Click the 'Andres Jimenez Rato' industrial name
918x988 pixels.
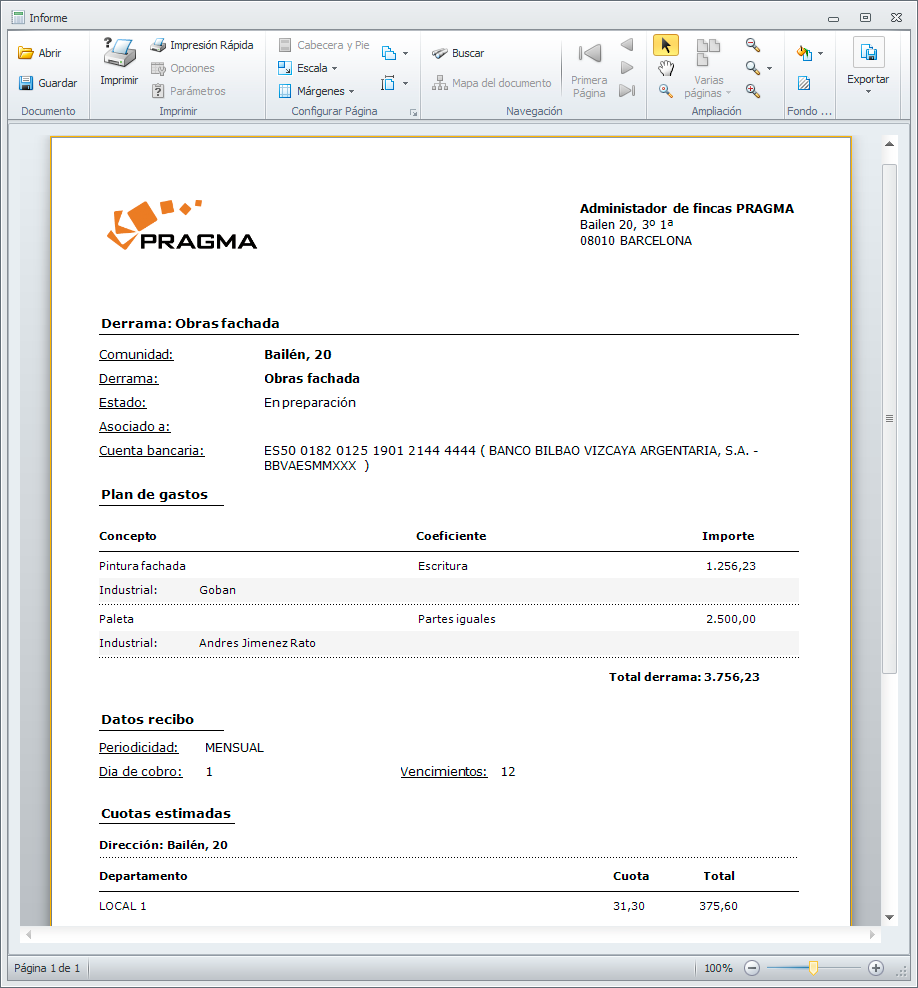[x=257, y=643]
